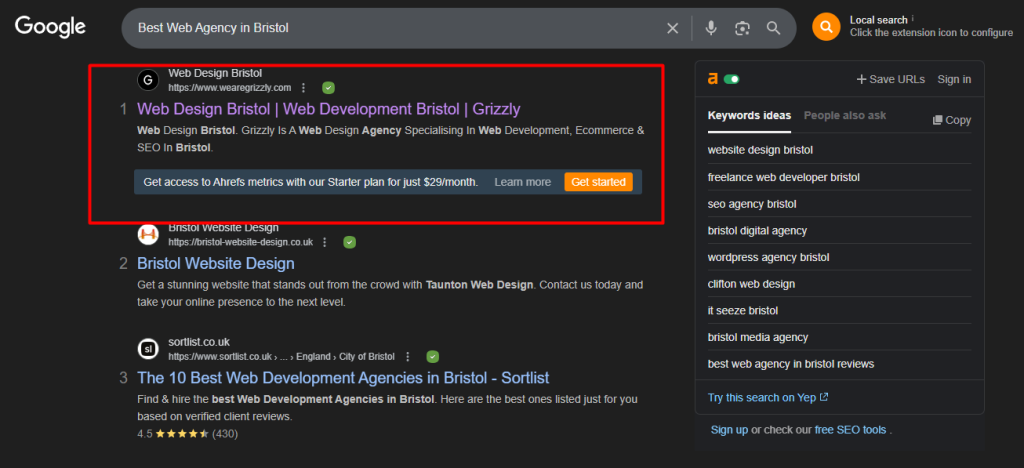Viewport: 1024px width, 468px height.
Task: Toggle the green Ahrefs toolbar switch off
Action: click(x=733, y=79)
